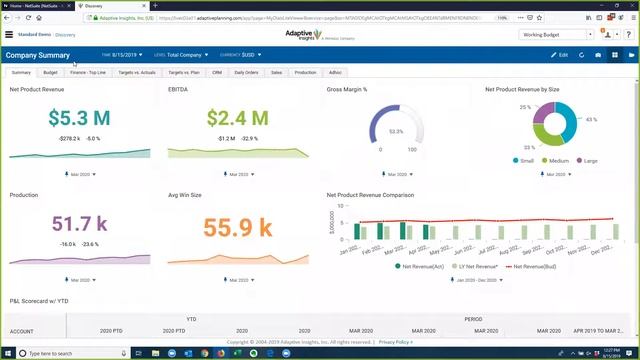The image size is (640, 360).
Task: Toggle the Small legend item in donut chart
Action: point(523,161)
